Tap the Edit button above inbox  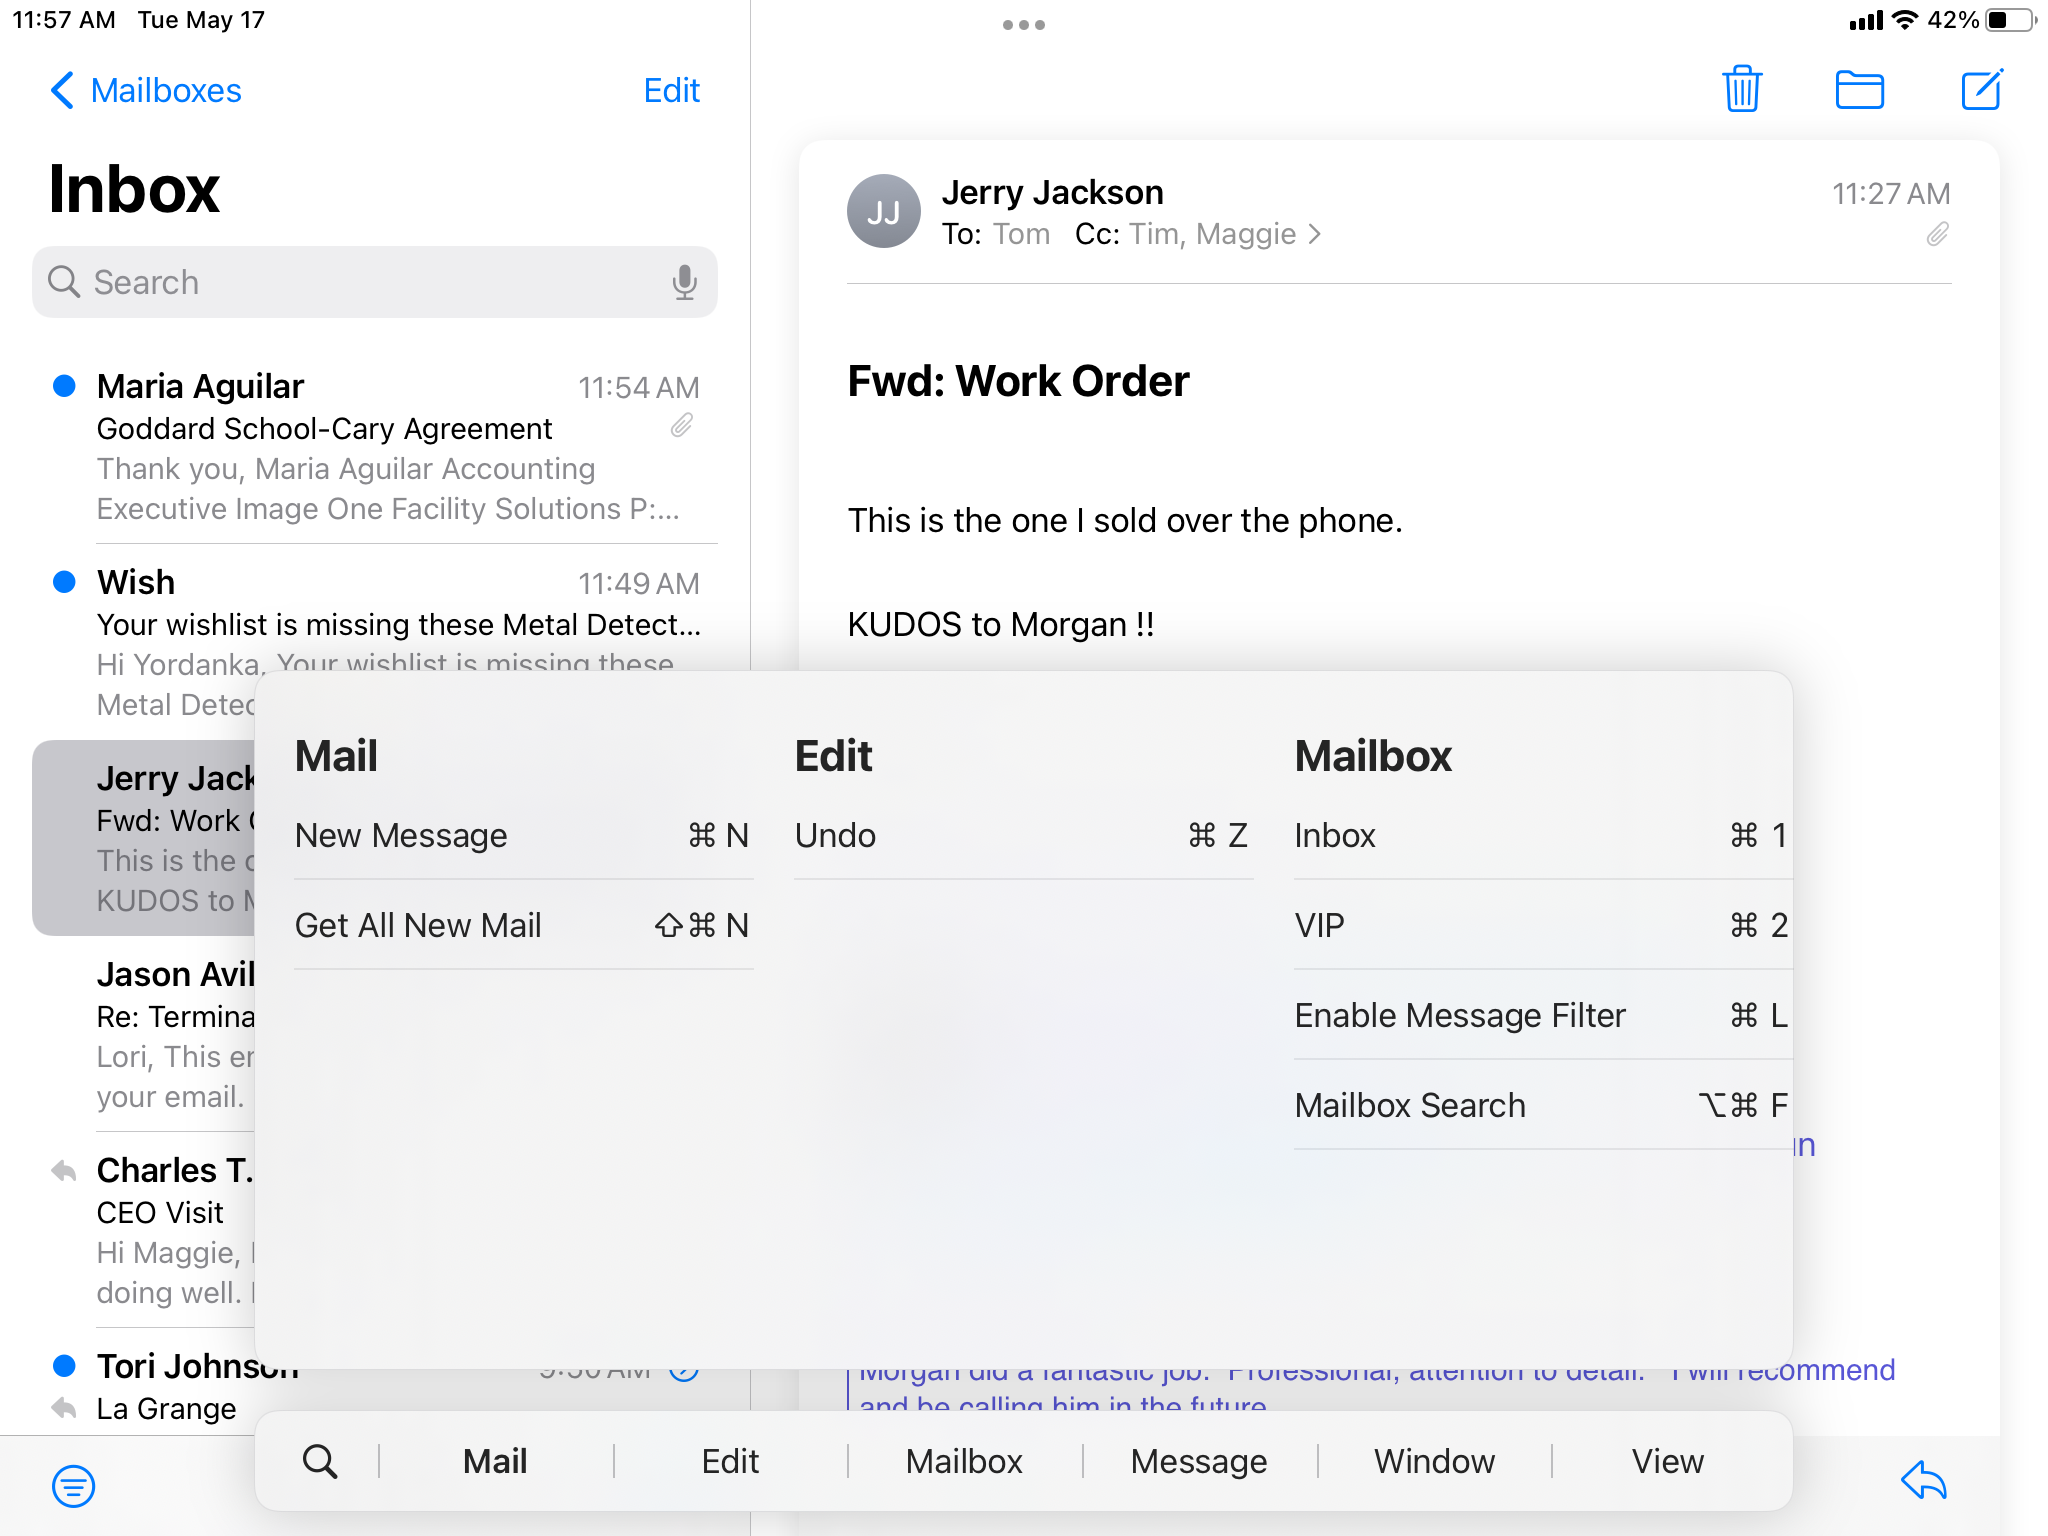pos(671,90)
